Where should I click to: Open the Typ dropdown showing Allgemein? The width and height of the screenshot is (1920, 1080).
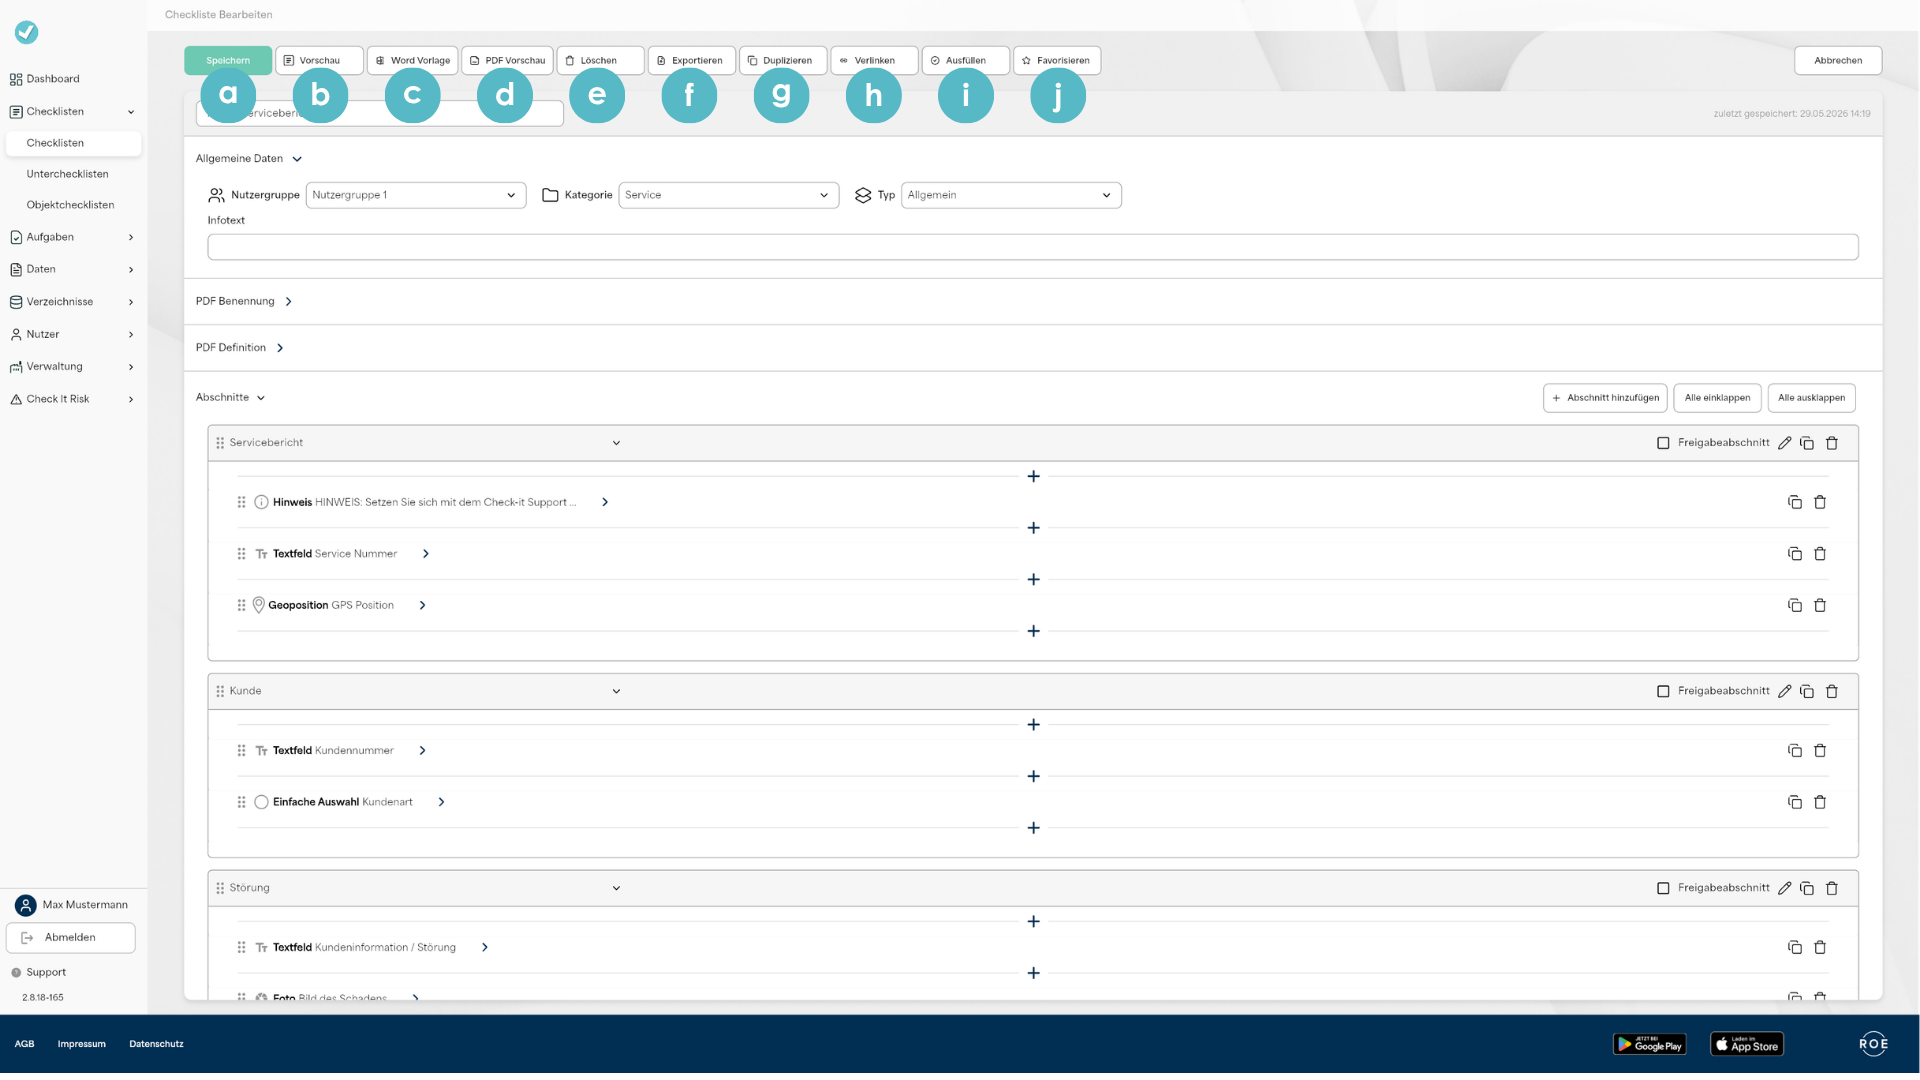click(x=1011, y=195)
